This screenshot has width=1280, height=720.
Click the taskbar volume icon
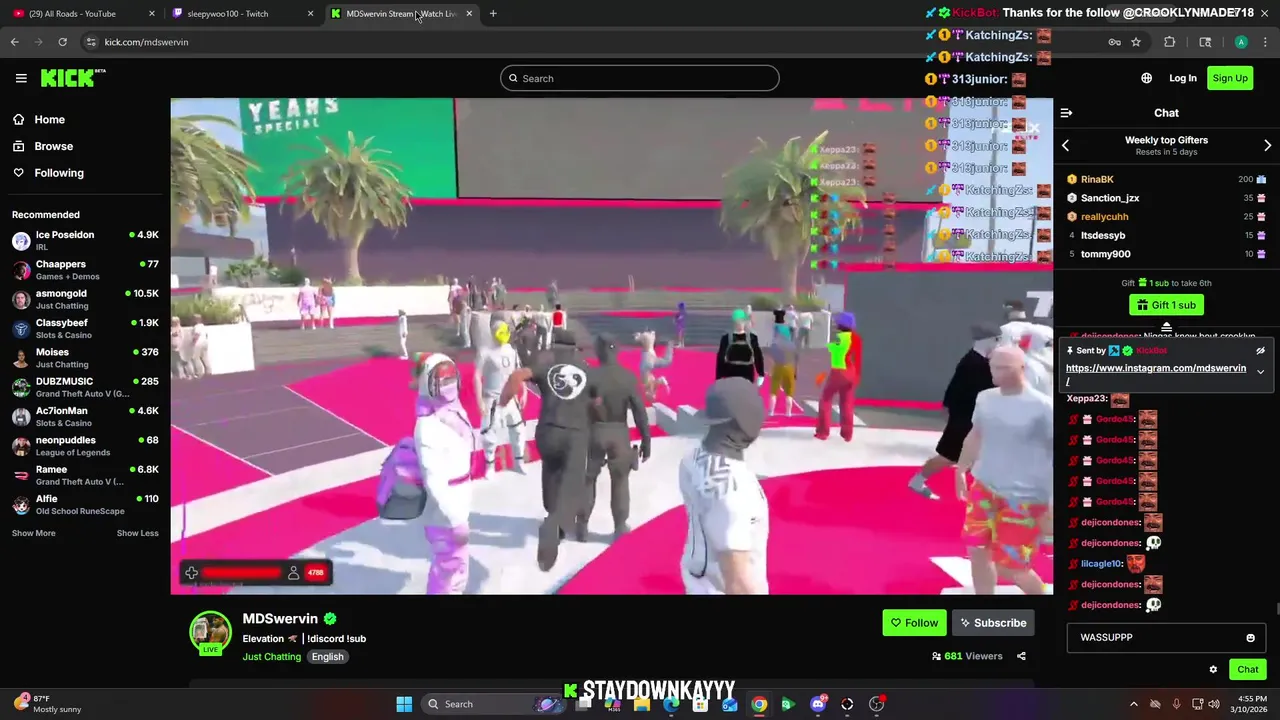[x=1213, y=704]
